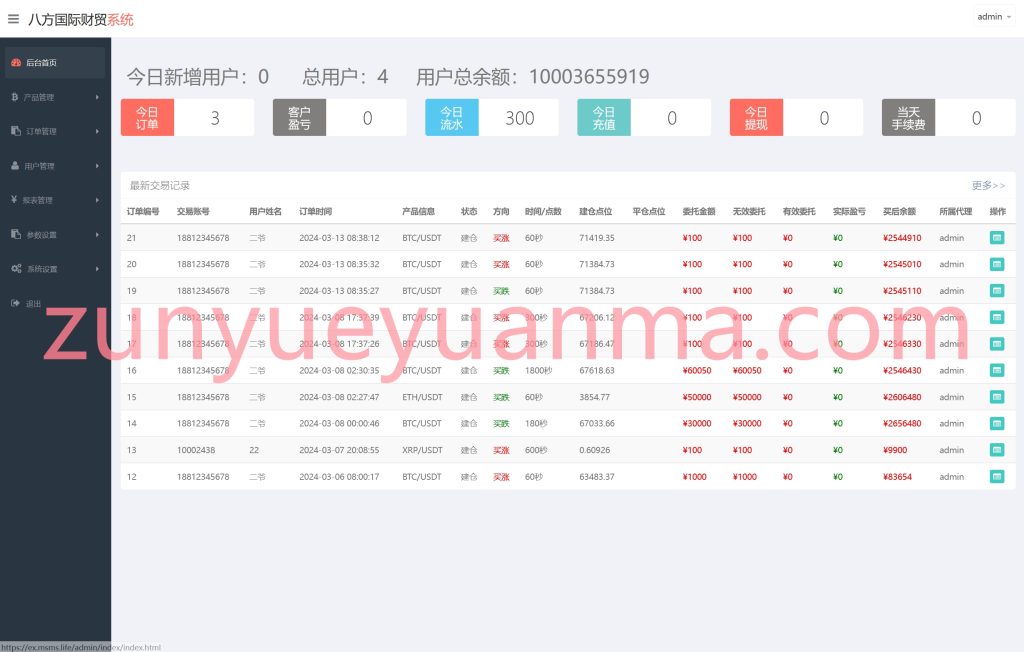This screenshot has height=652, width=1024.
Task: Open 用户管理 menu item
Action: (56, 166)
